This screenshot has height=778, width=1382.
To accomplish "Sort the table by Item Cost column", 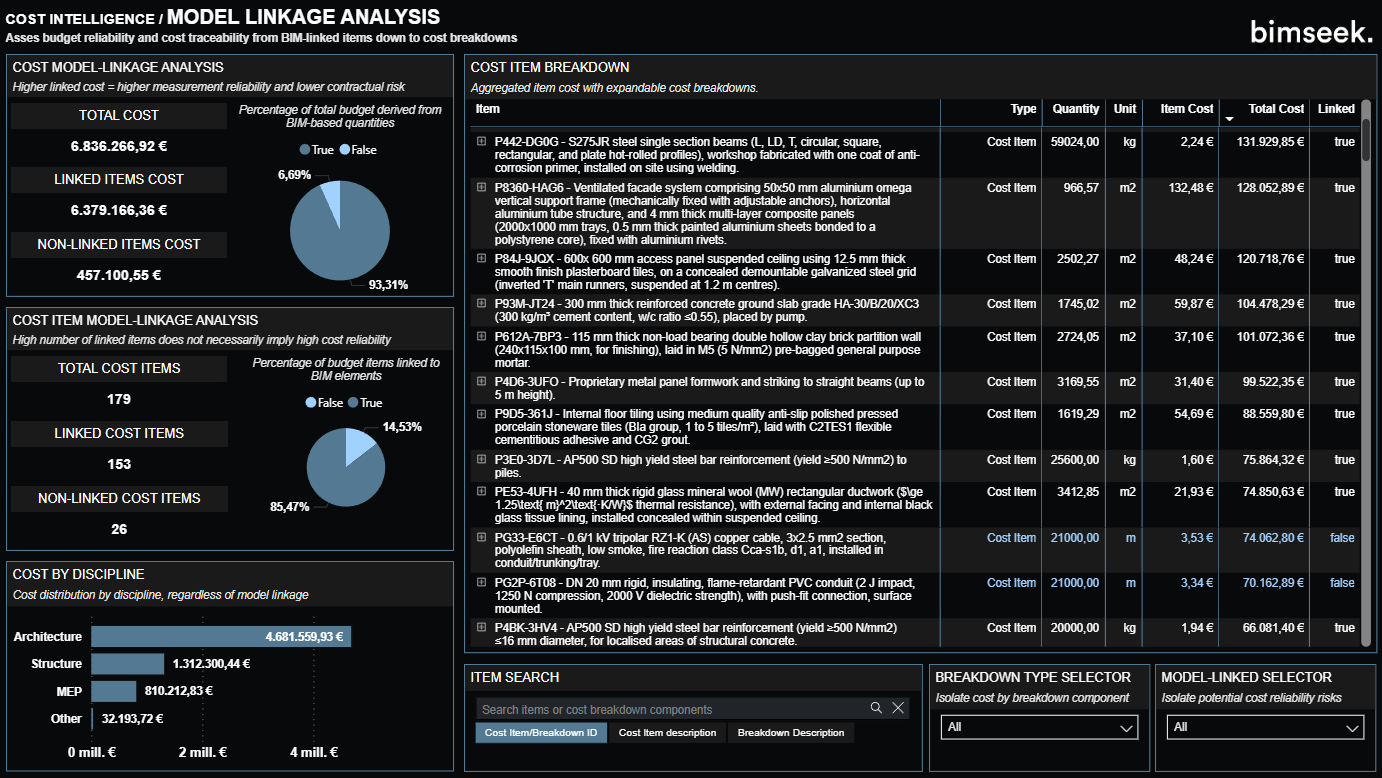I will pos(1186,109).
